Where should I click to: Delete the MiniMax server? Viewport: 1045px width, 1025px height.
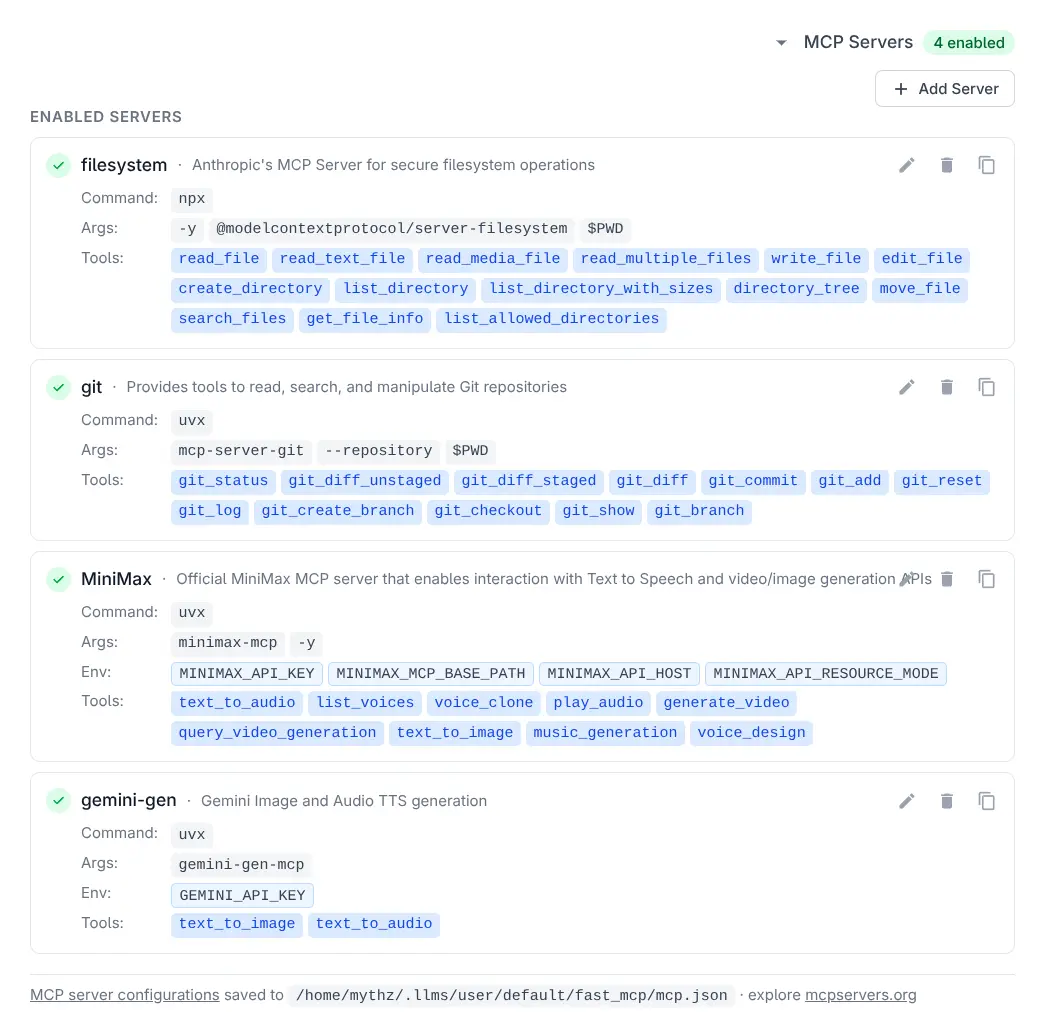click(x=947, y=579)
